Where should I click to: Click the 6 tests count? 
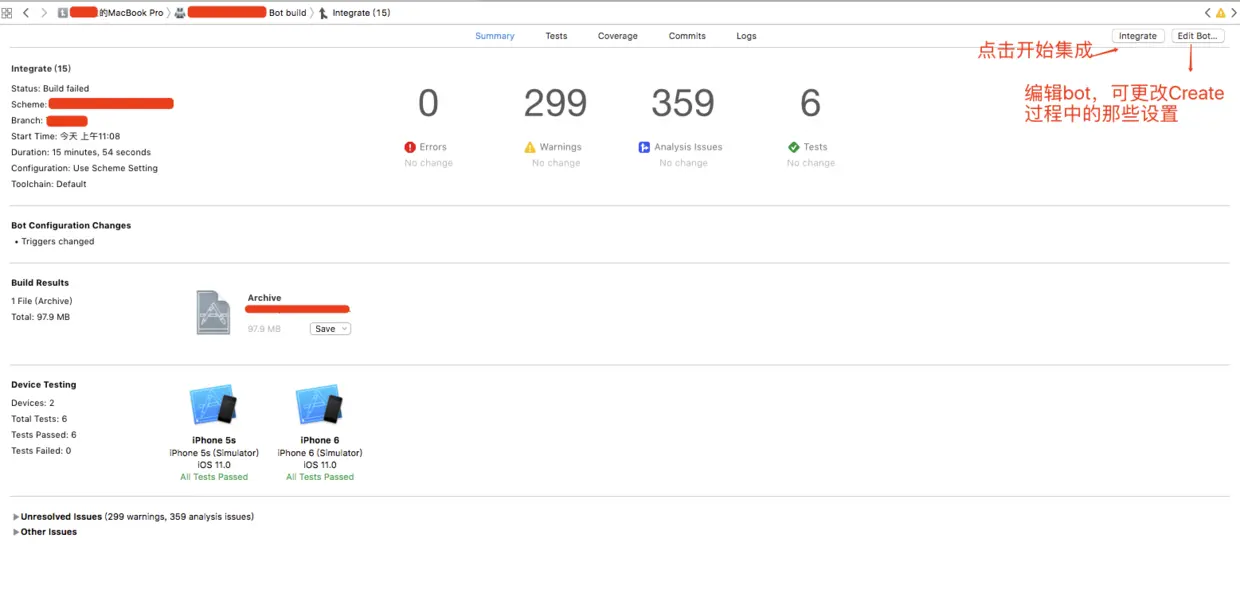[x=811, y=104]
